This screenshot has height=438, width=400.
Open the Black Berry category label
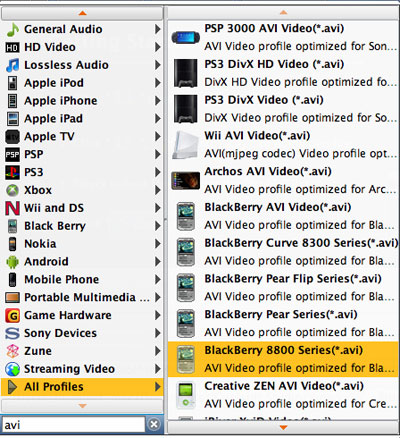[55, 226]
